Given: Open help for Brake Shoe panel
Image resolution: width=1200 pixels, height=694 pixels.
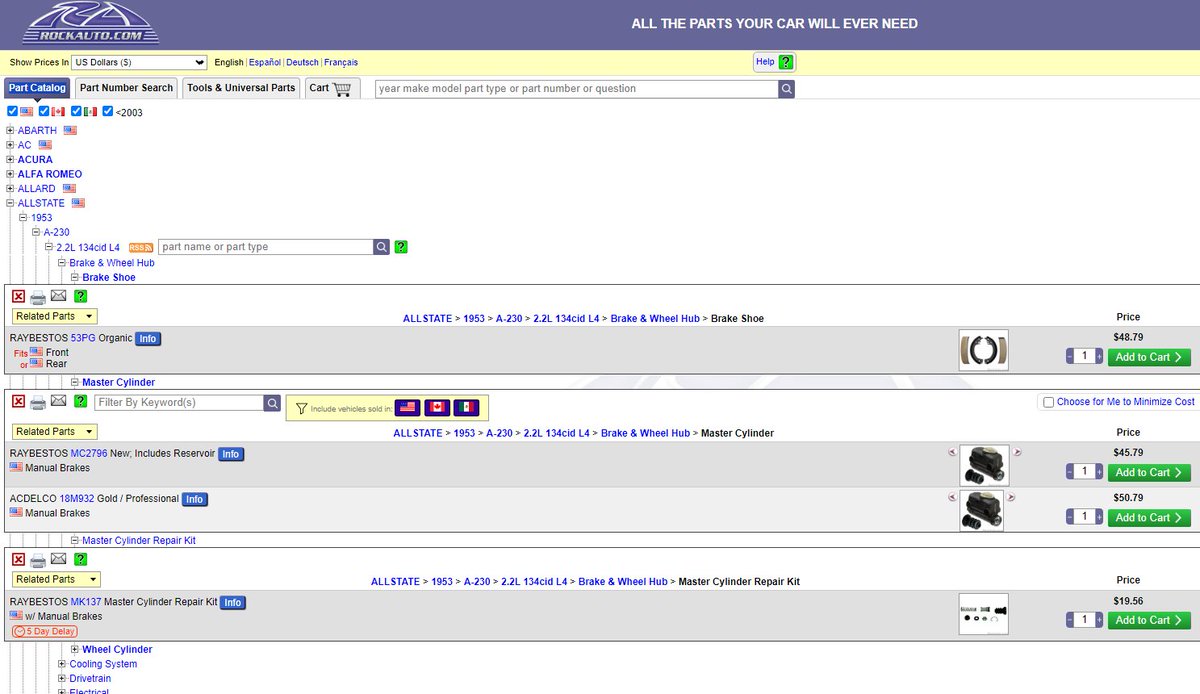Looking at the screenshot, I should tap(81, 297).
